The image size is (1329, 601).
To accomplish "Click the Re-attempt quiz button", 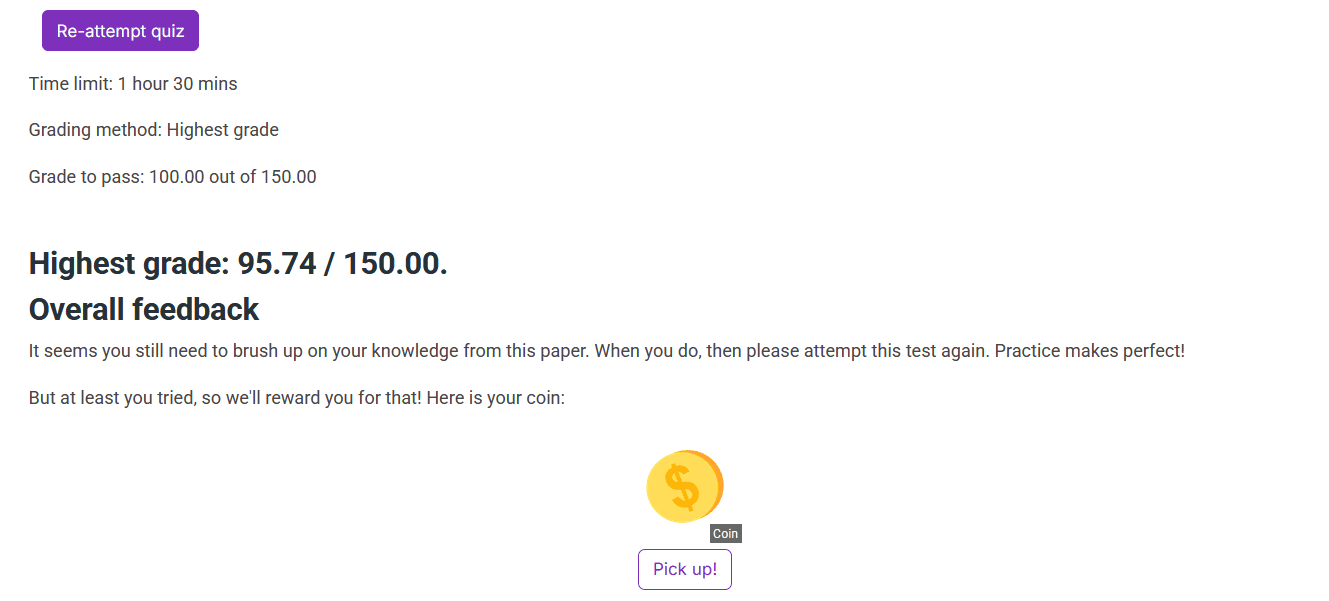I will (x=120, y=31).
